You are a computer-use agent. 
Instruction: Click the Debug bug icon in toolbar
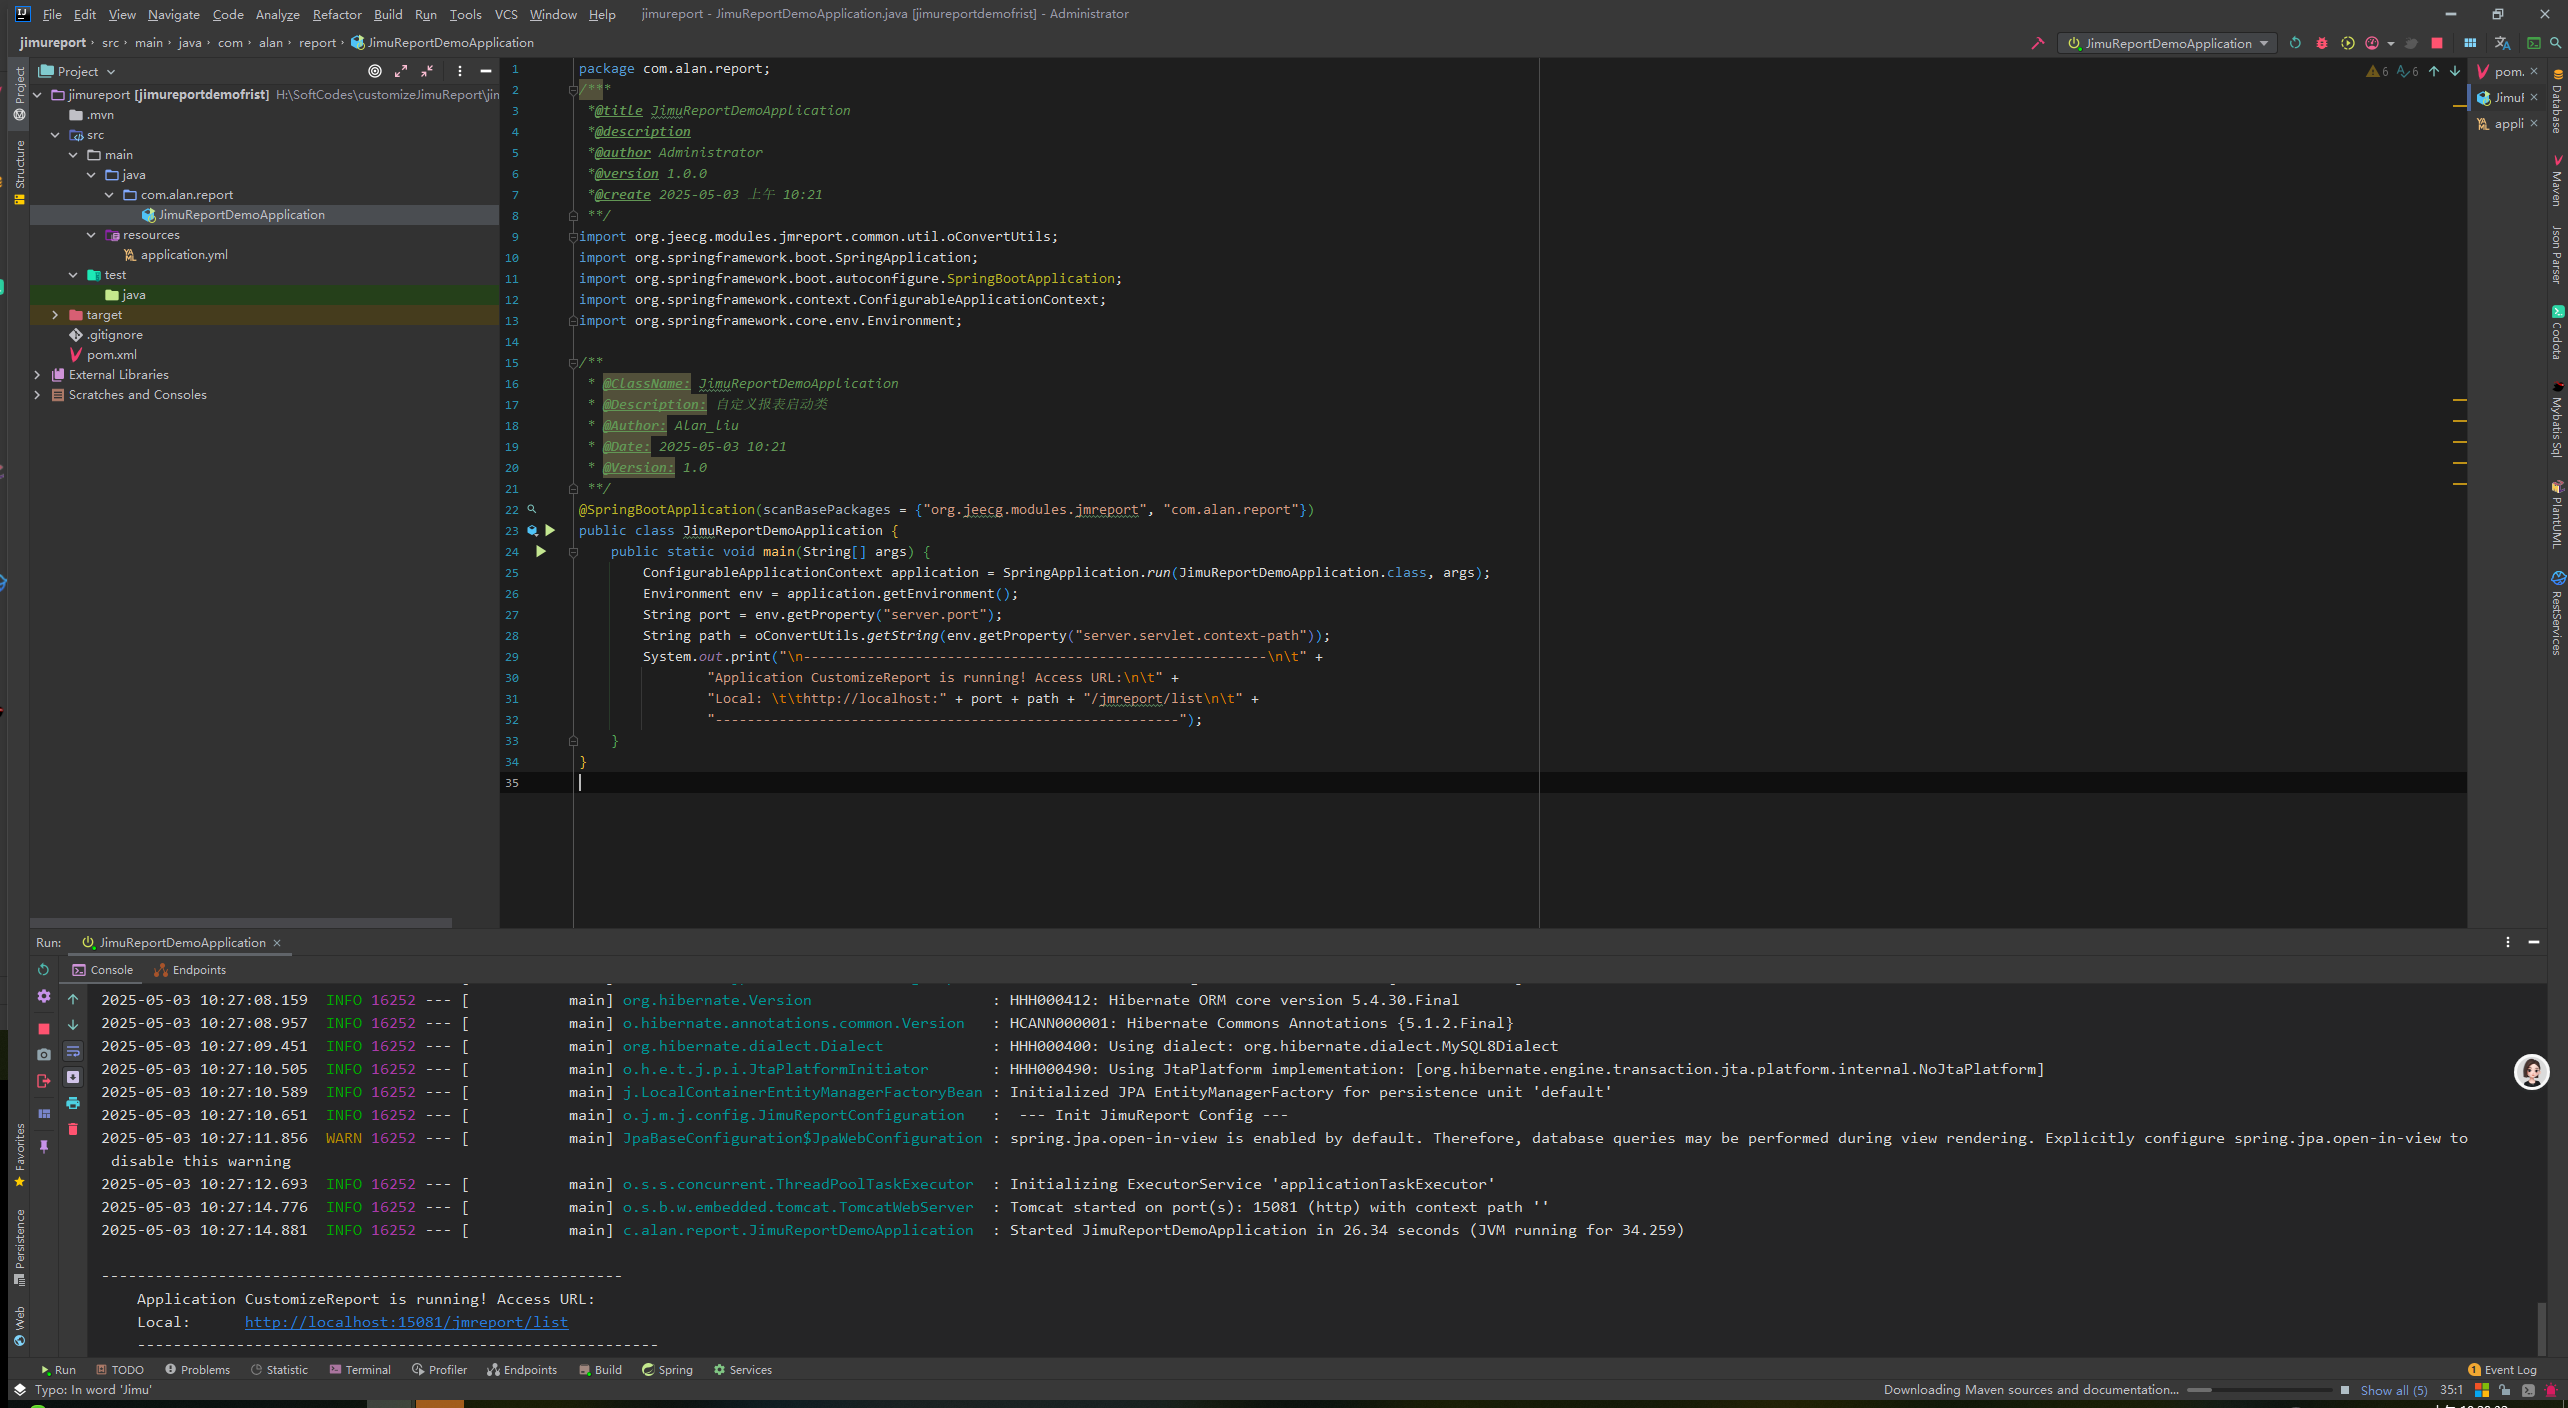(2322, 43)
